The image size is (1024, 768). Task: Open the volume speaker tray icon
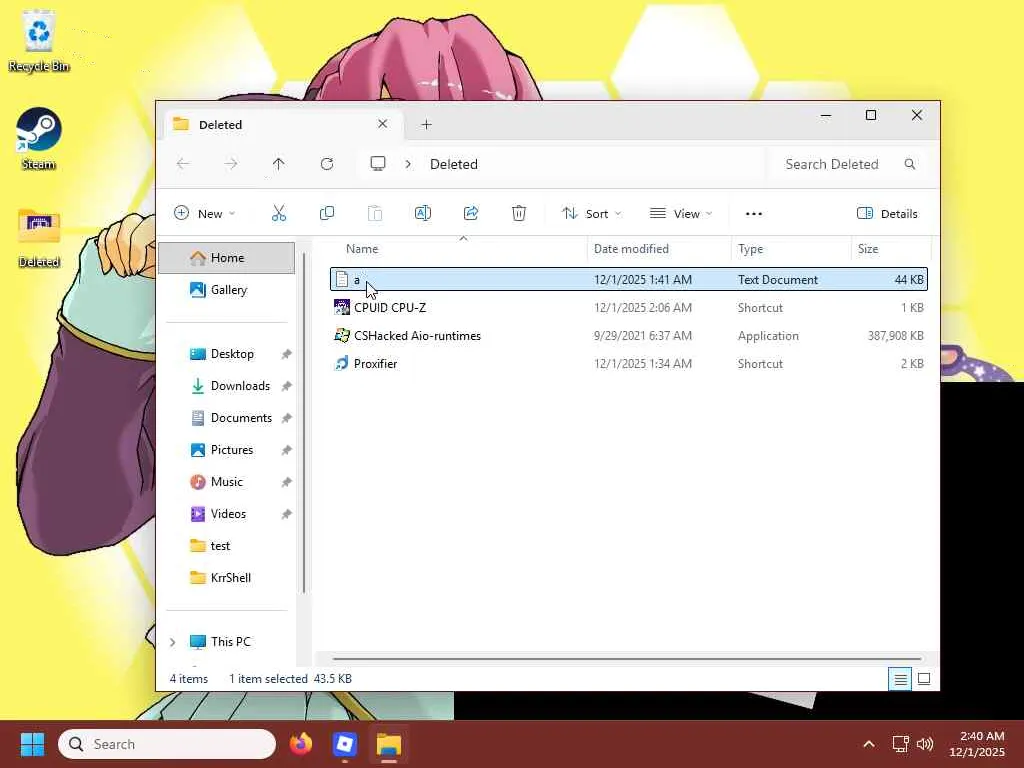(x=925, y=744)
